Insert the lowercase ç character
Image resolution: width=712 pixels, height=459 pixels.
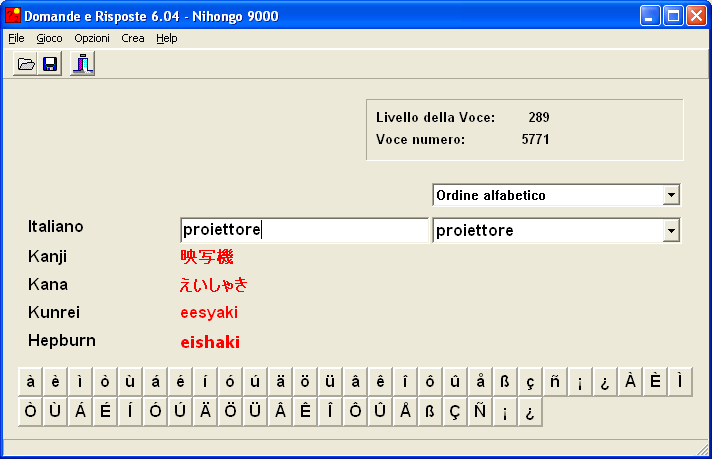click(530, 382)
